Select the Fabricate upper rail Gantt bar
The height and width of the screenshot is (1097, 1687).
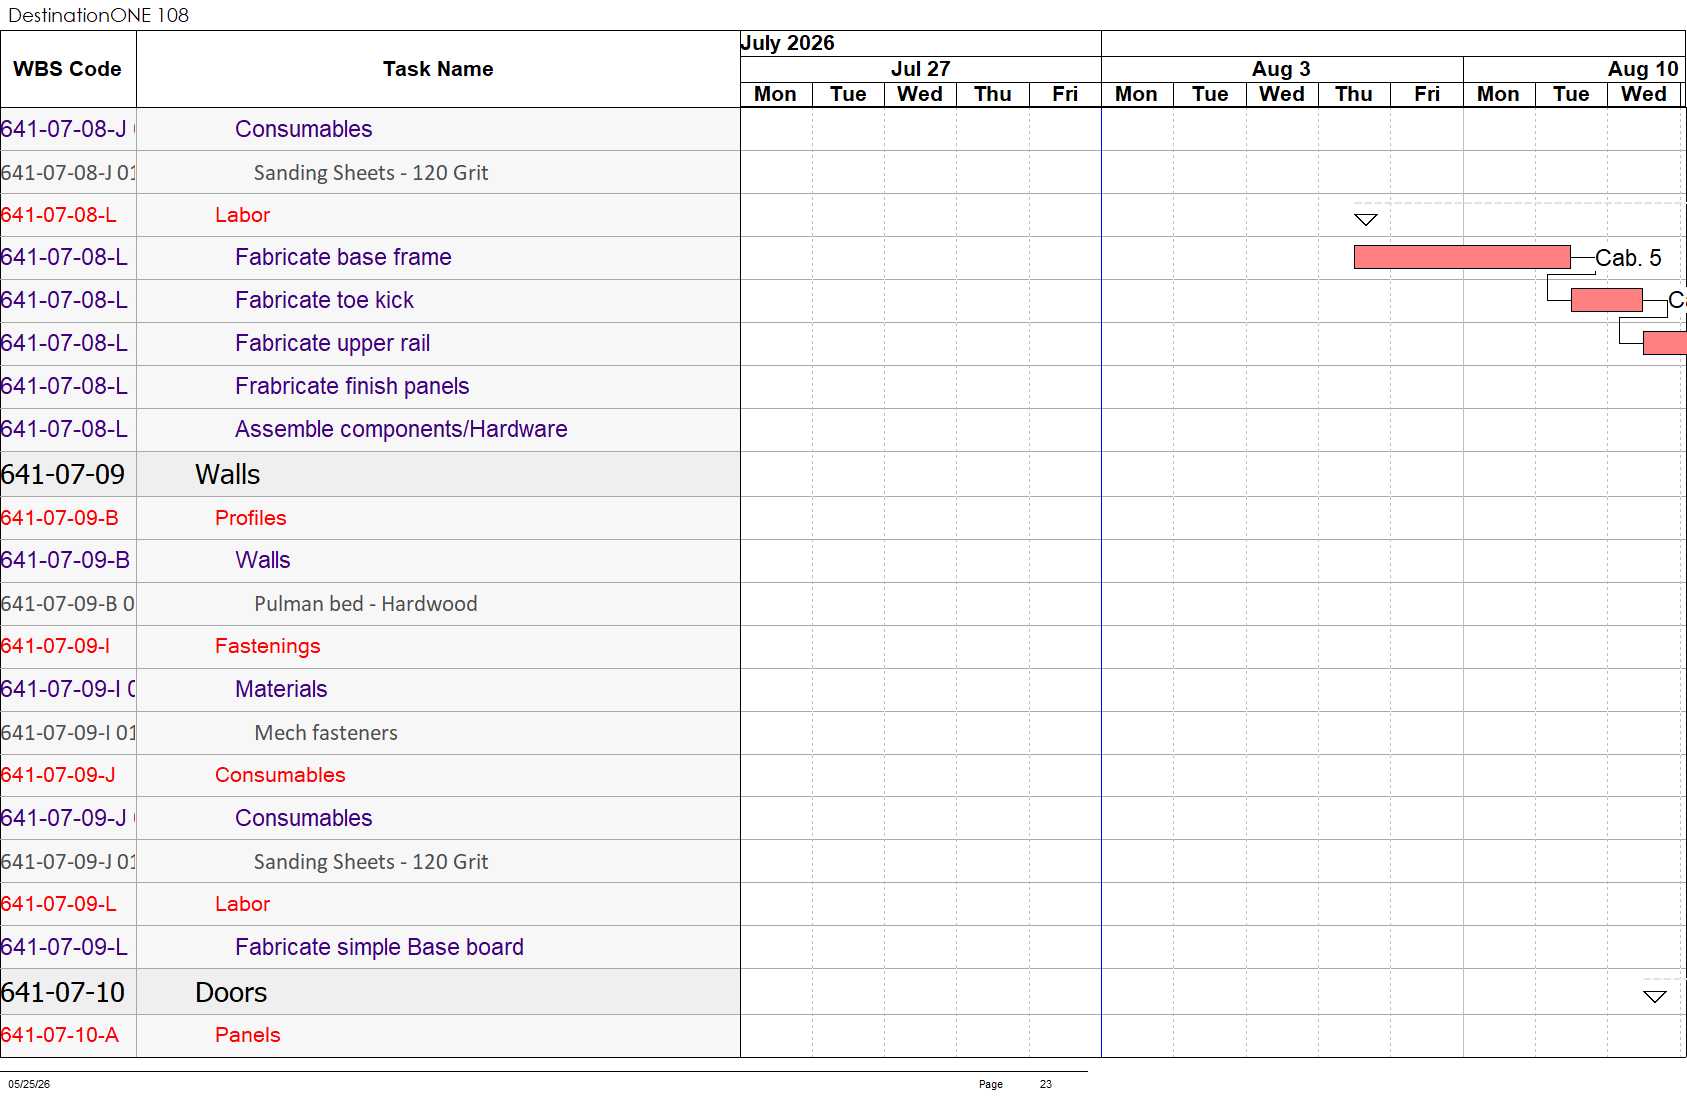(1665, 343)
